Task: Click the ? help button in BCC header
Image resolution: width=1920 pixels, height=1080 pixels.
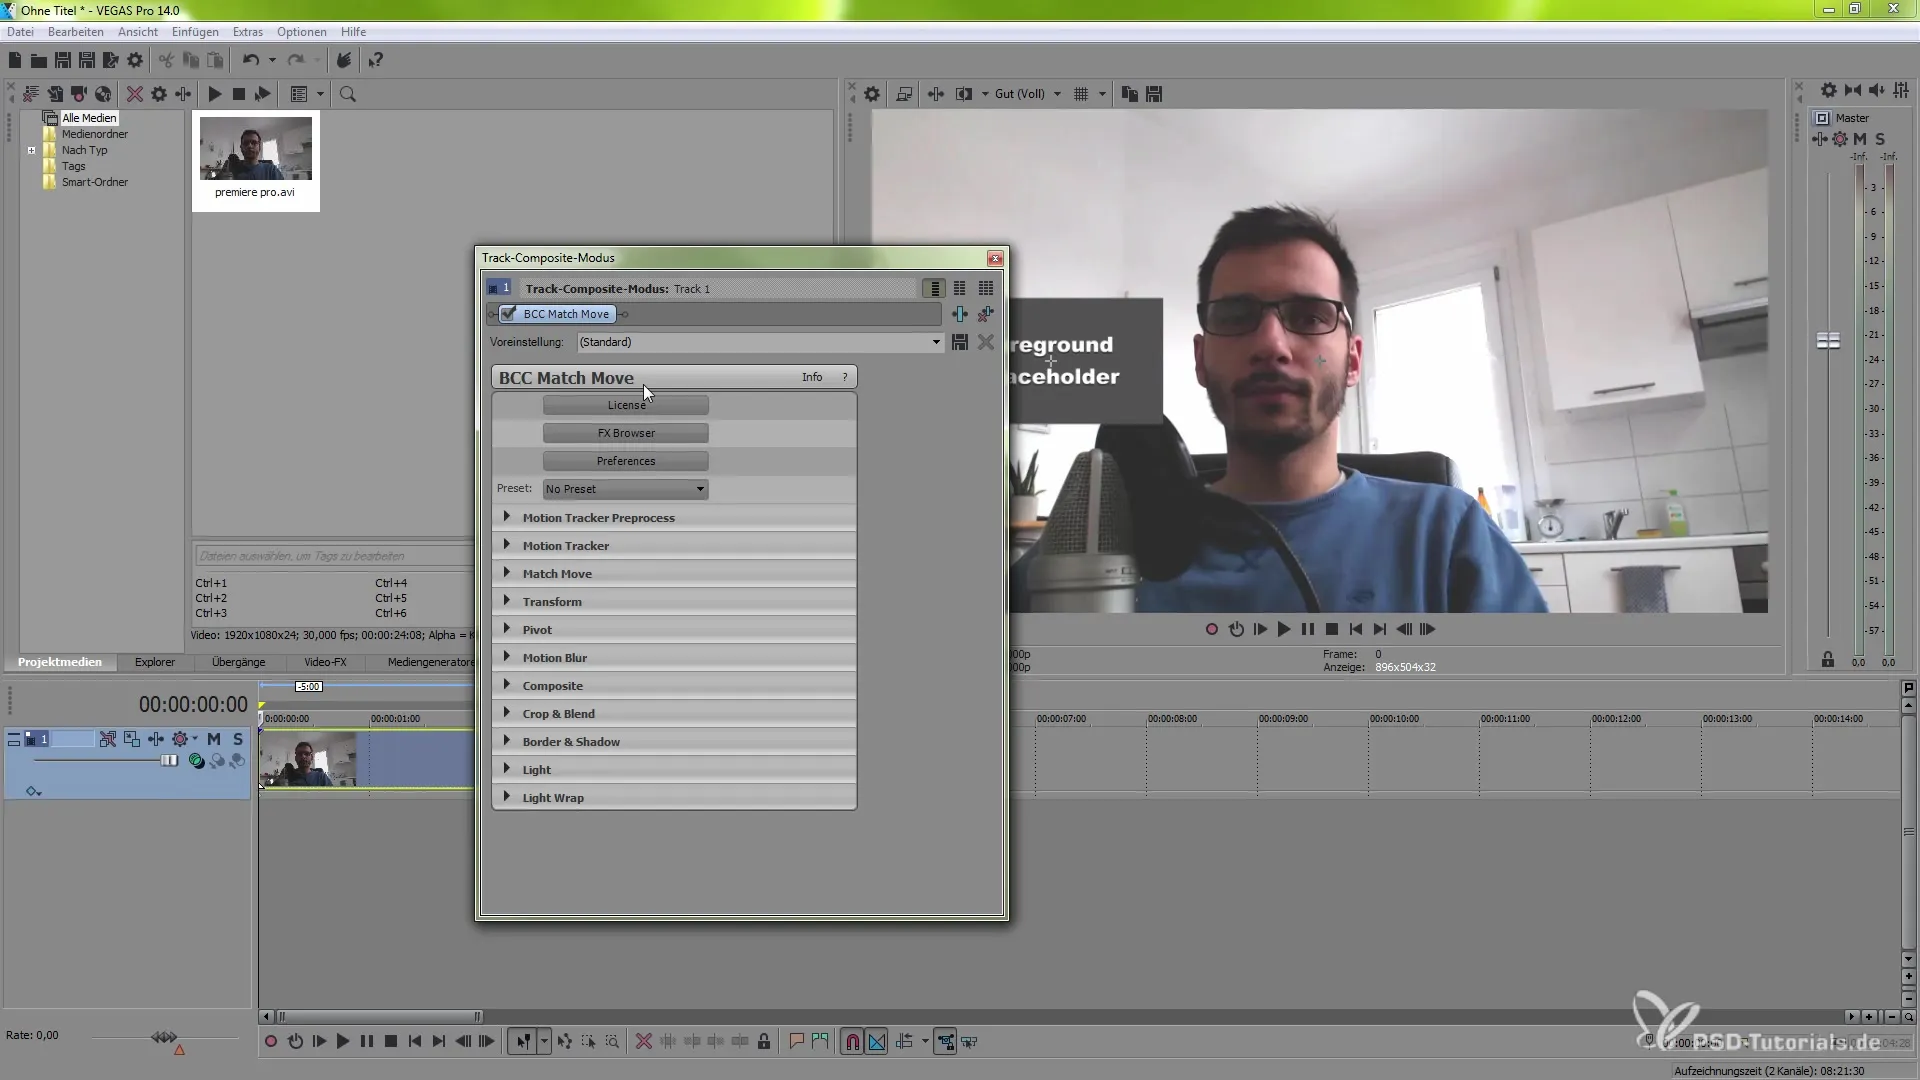Action: pyautogui.click(x=845, y=377)
